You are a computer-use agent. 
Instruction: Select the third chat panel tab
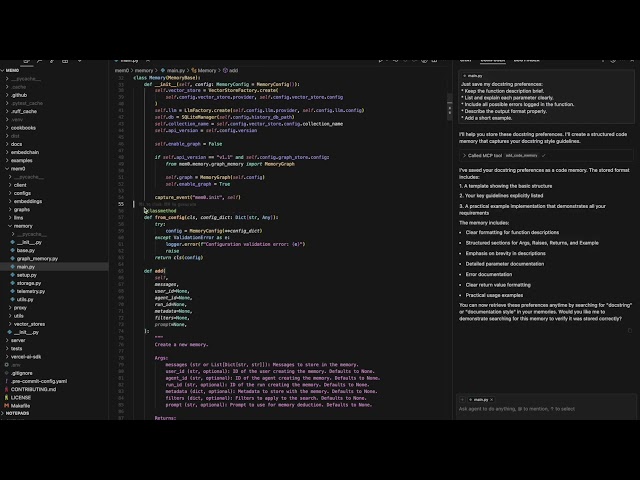527,60
